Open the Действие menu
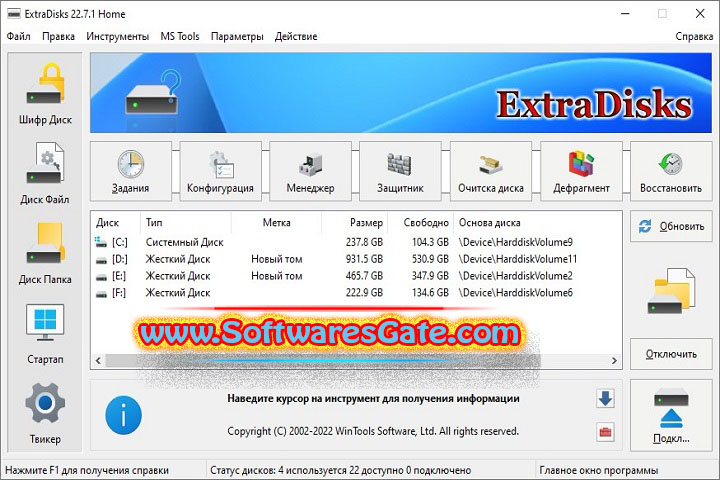Image resolution: width=720 pixels, height=480 pixels. tap(296, 36)
